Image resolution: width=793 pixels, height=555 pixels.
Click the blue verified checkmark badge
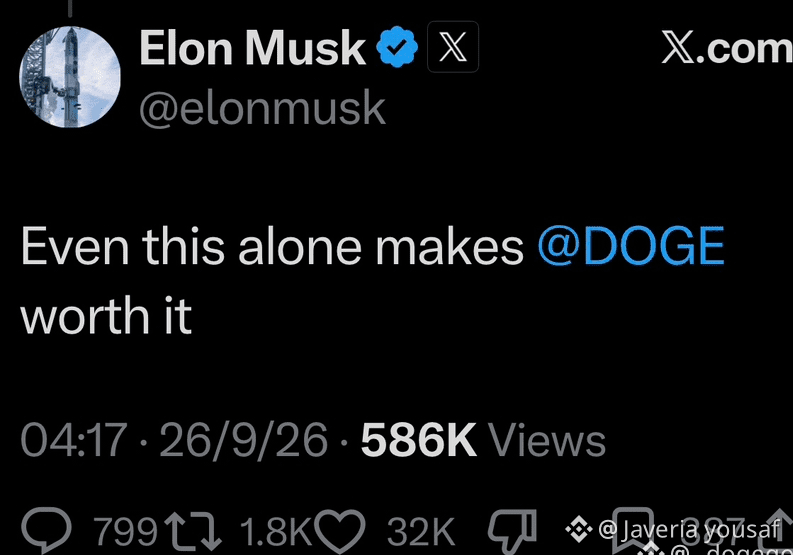point(397,47)
